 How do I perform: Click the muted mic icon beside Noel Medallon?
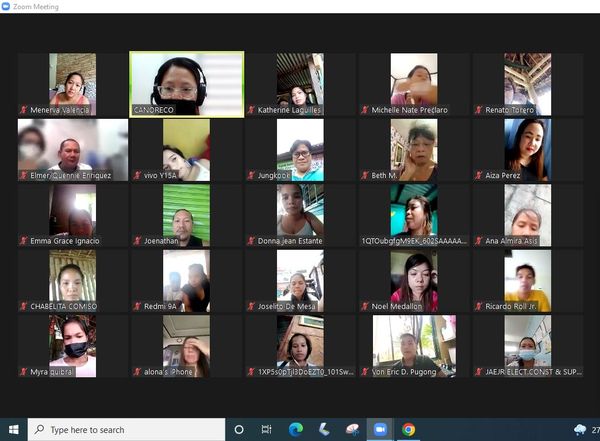click(x=365, y=306)
